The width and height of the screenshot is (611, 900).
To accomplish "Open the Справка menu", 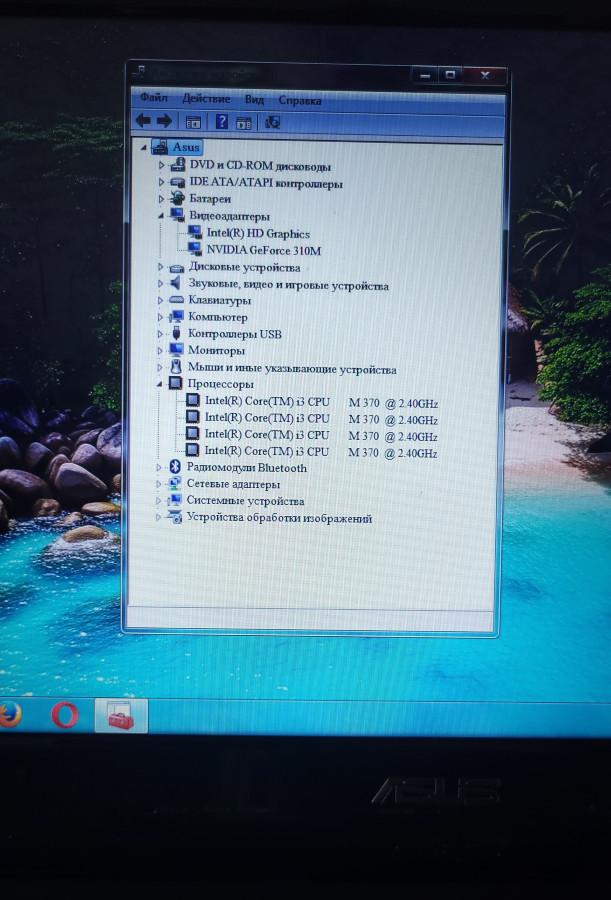I will [300, 100].
